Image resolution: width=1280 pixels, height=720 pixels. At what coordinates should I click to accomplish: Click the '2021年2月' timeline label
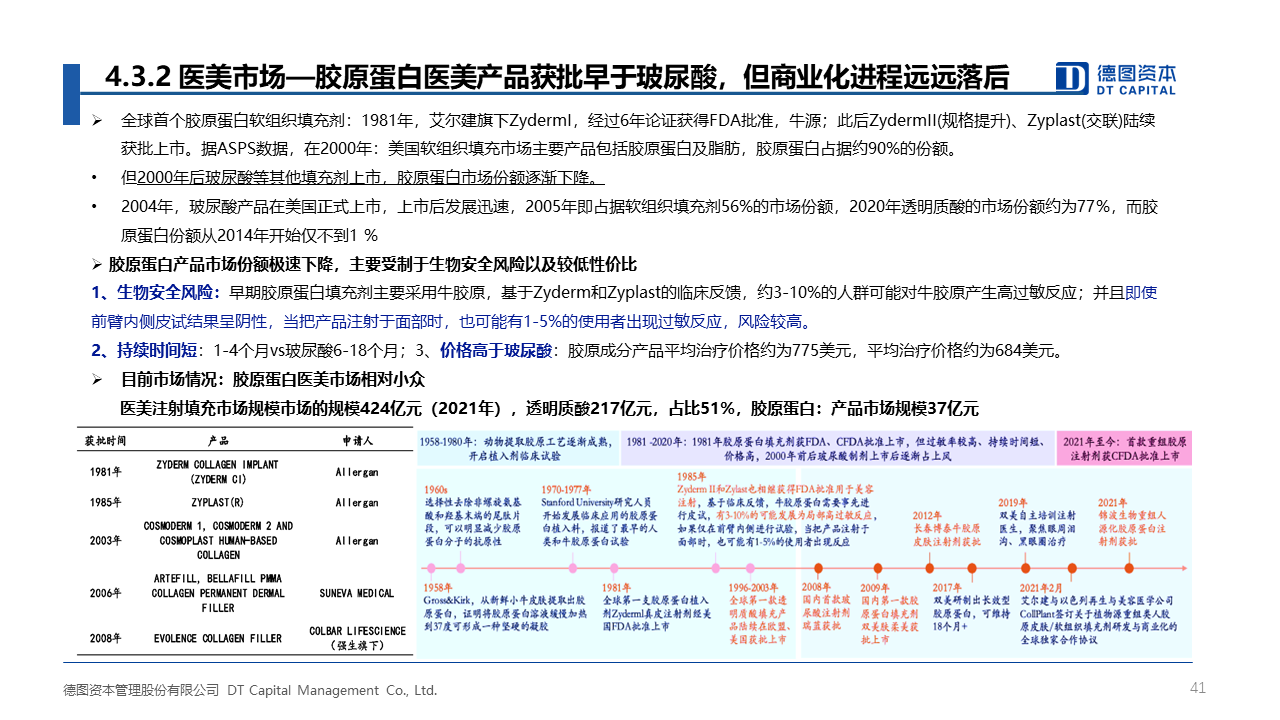point(1042,588)
